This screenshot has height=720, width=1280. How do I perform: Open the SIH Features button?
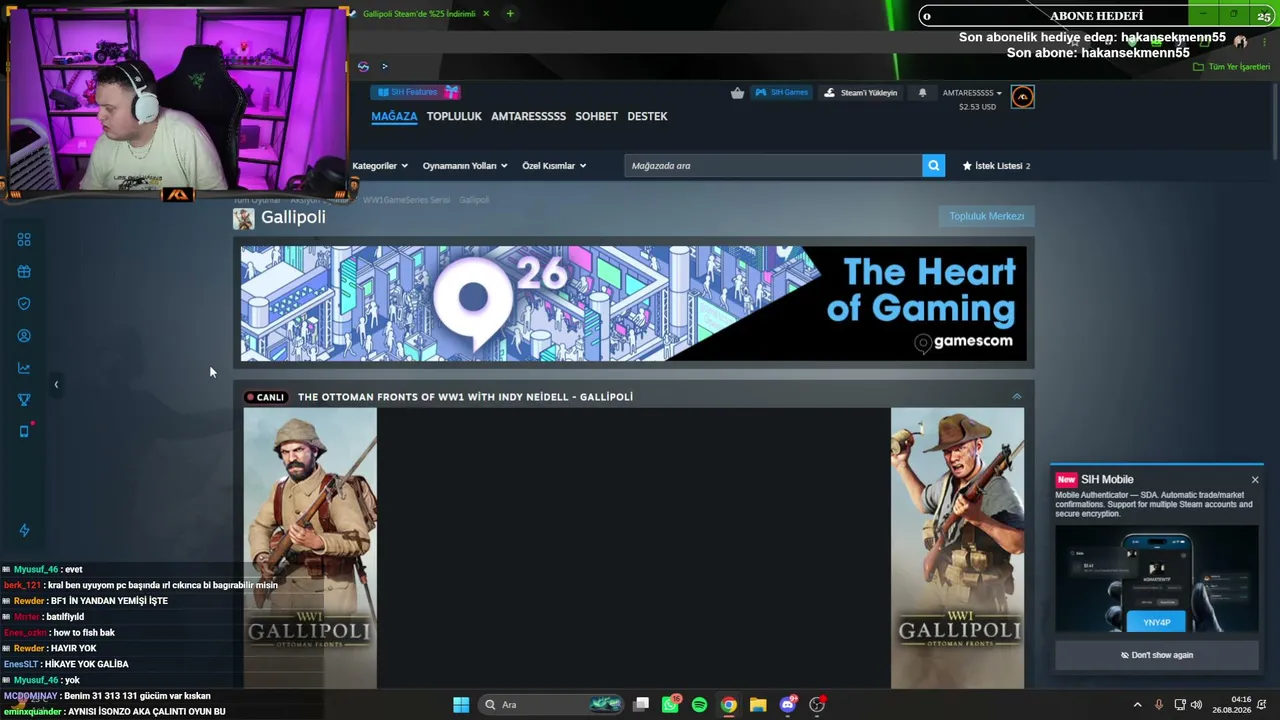[415, 92]
